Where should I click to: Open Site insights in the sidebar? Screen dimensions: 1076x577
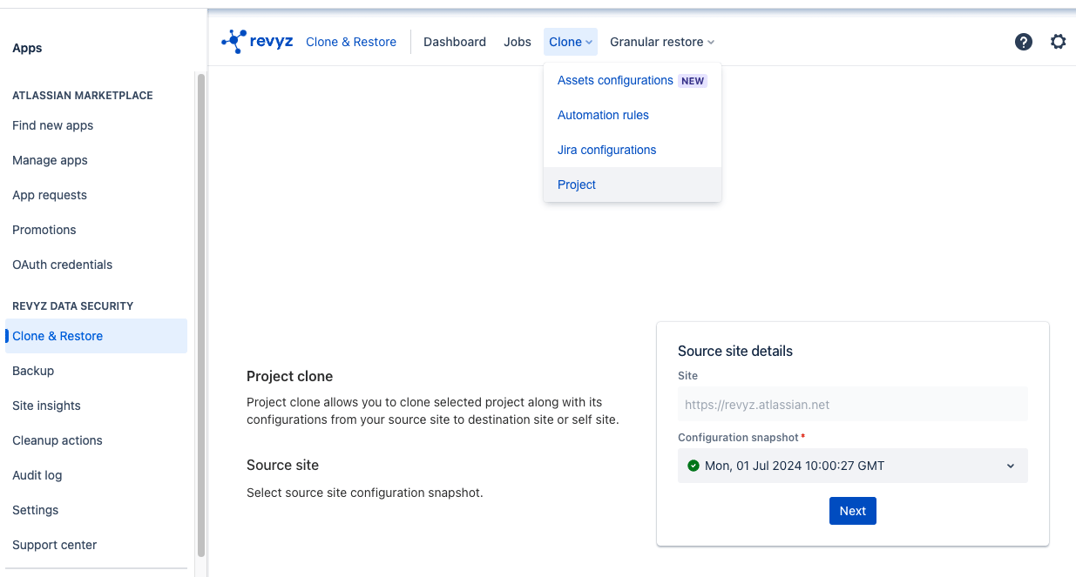[x=46, y=406]
